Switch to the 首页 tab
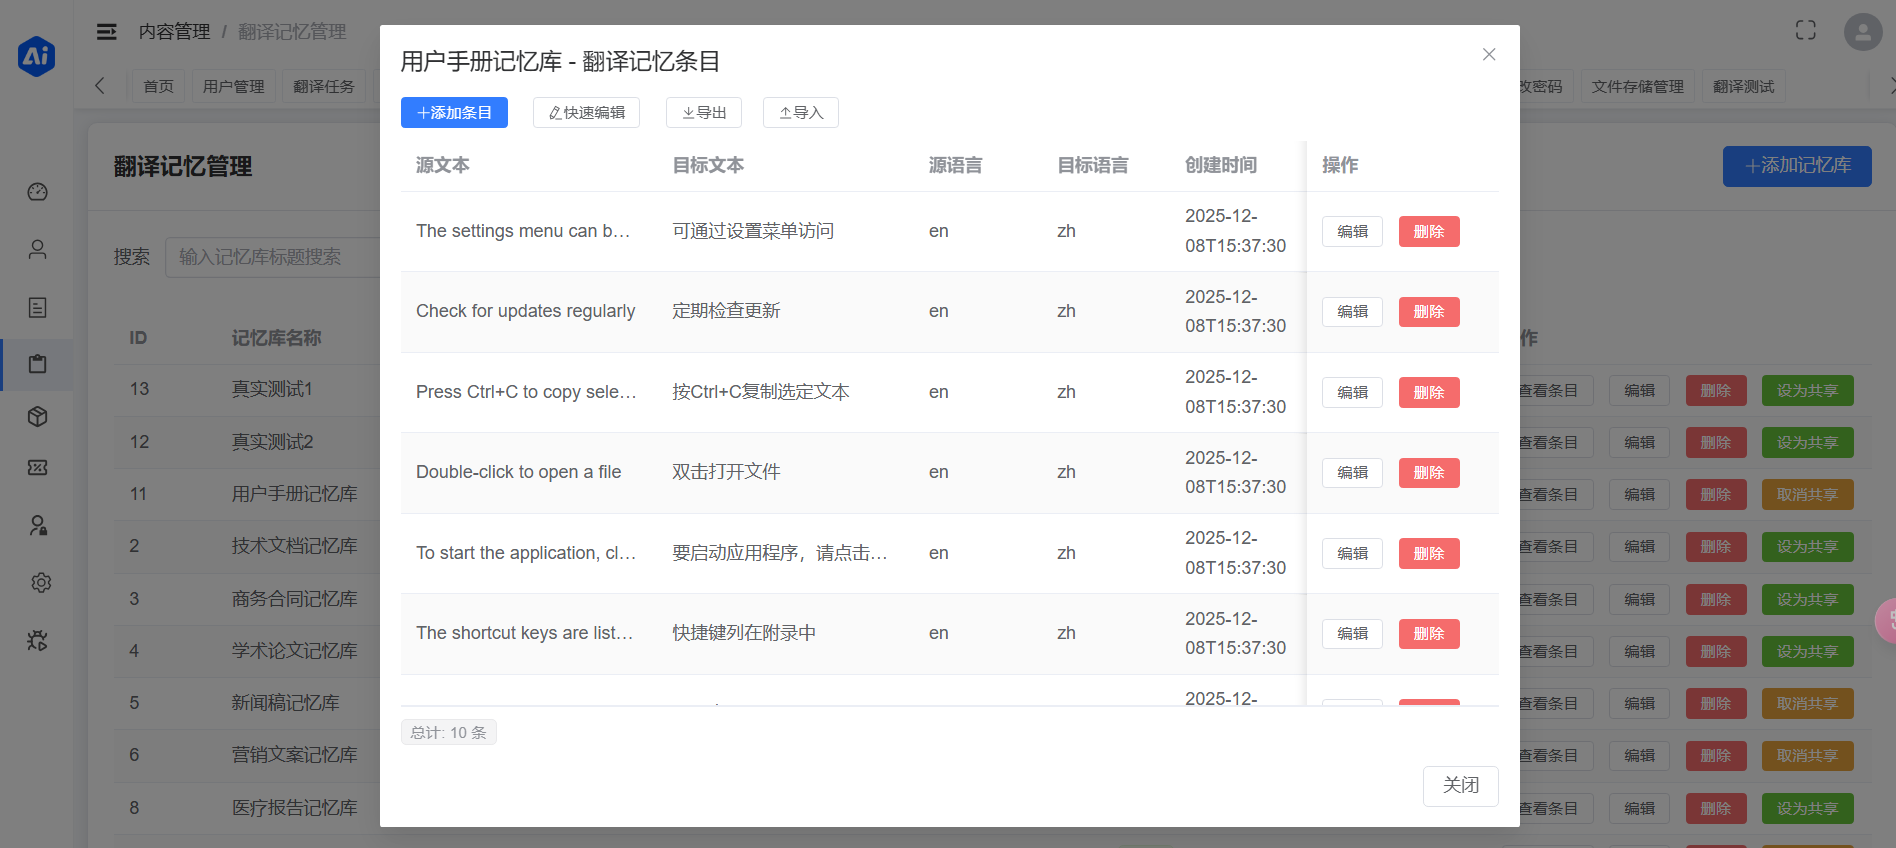1896x848 pixels. (158, 87)
